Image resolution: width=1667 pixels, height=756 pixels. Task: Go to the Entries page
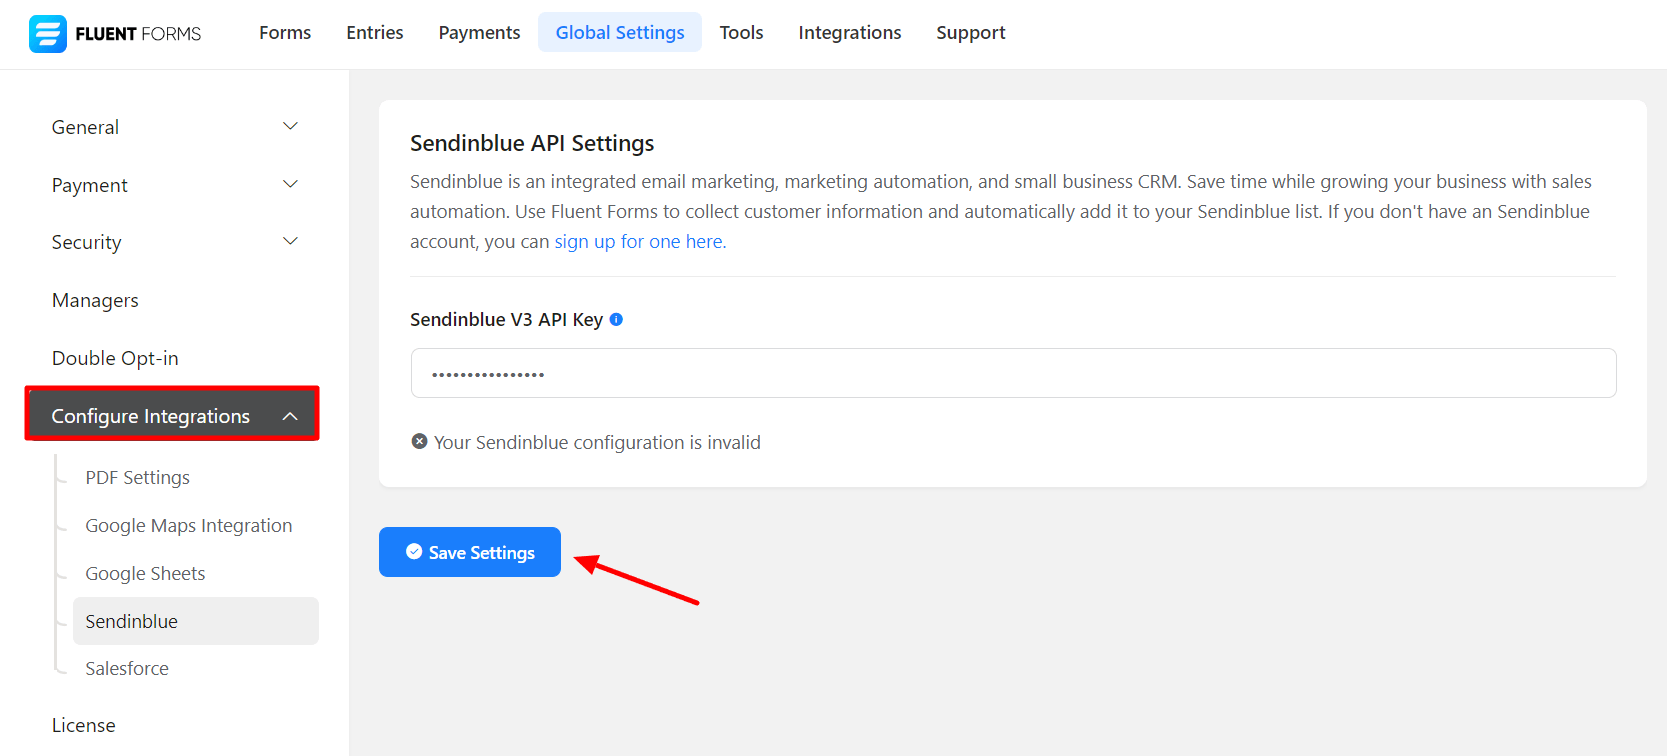click(x=375, y=33)
